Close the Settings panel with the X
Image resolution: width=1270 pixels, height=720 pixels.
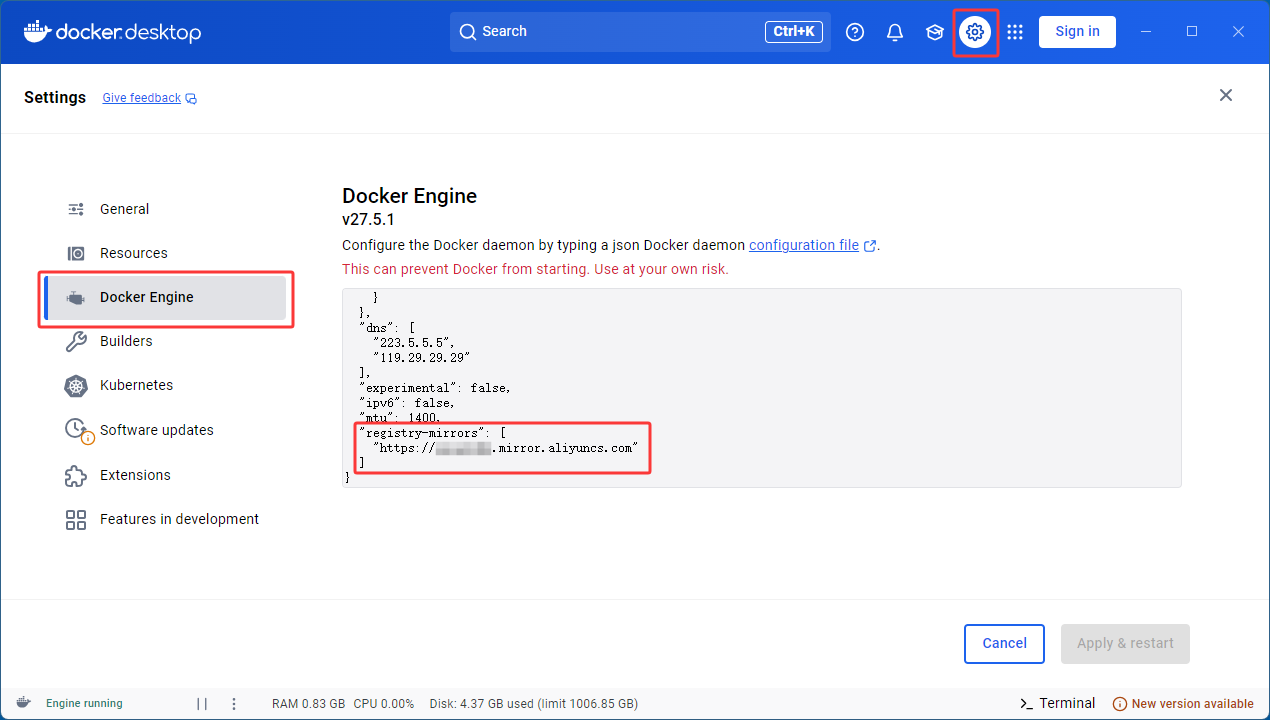[1226, 95]
